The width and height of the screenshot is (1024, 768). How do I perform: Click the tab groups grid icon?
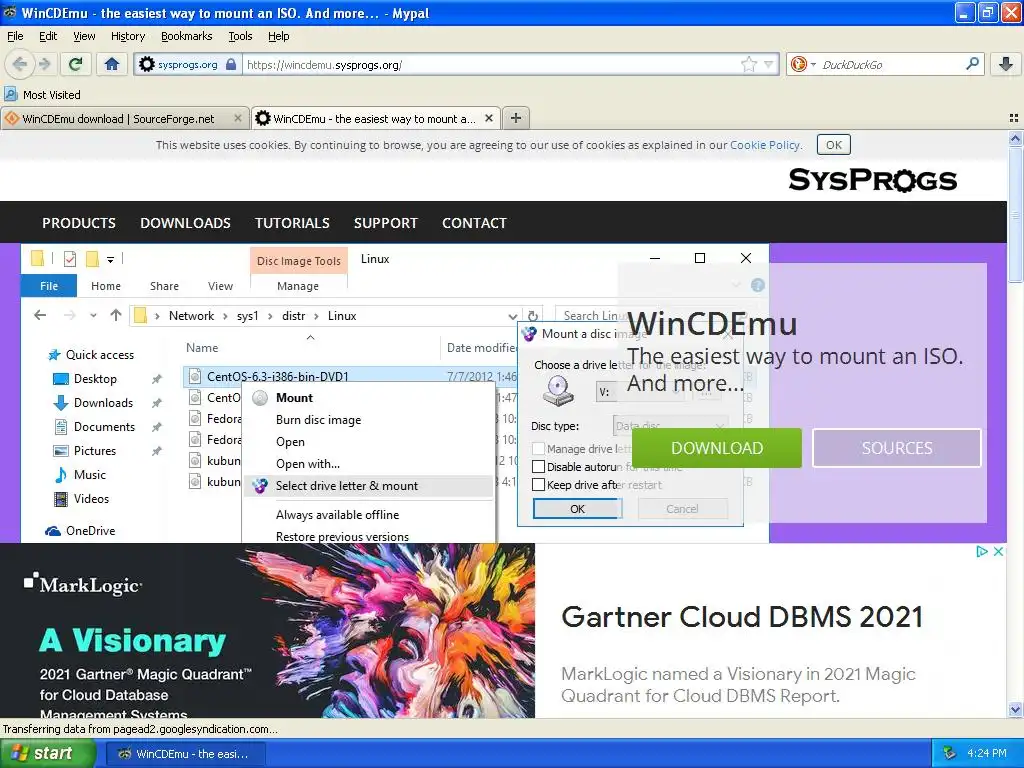(x=1014, y=118)
